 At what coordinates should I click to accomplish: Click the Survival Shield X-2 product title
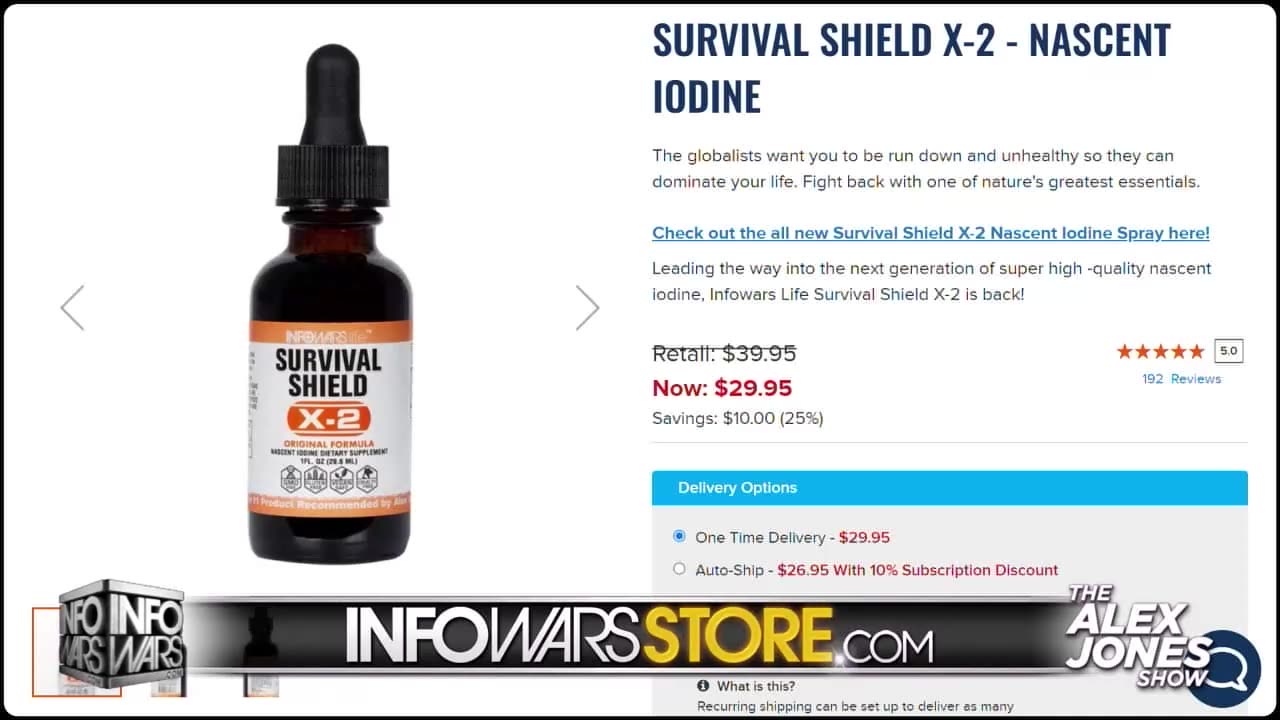[911, 68]
